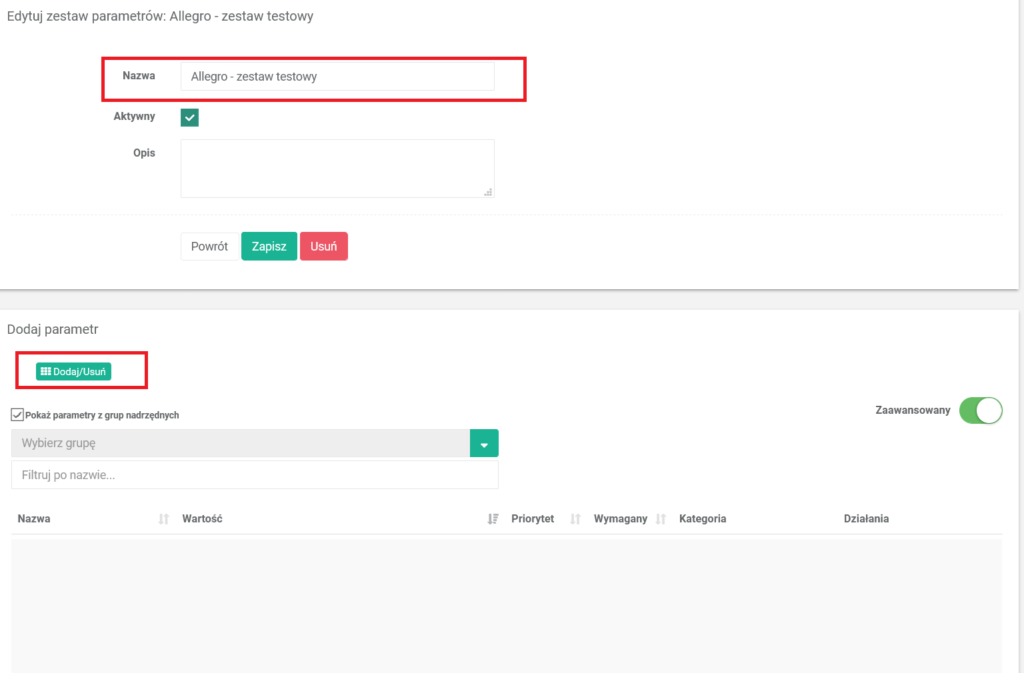Image resolution: width=1024 pixels, height=673 pixels.
Task: Focus the Filtruj po nazwie search box
Action: [x=254, y=475]
